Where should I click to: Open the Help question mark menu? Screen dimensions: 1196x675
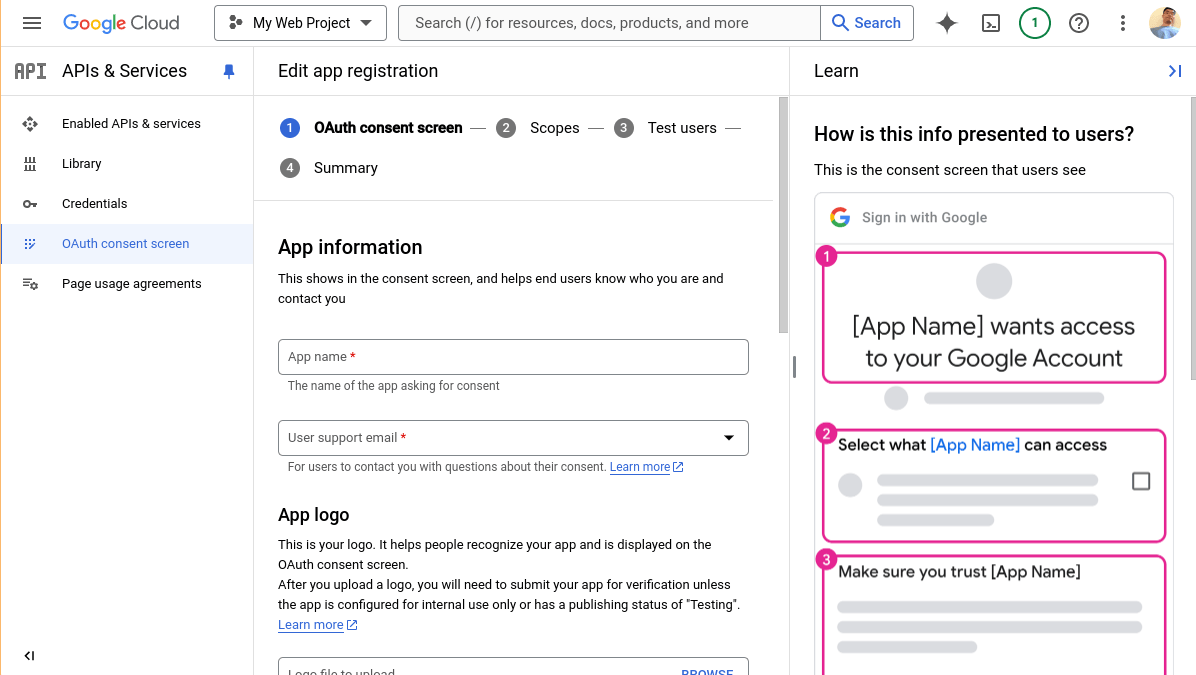tap(1079, 23)
